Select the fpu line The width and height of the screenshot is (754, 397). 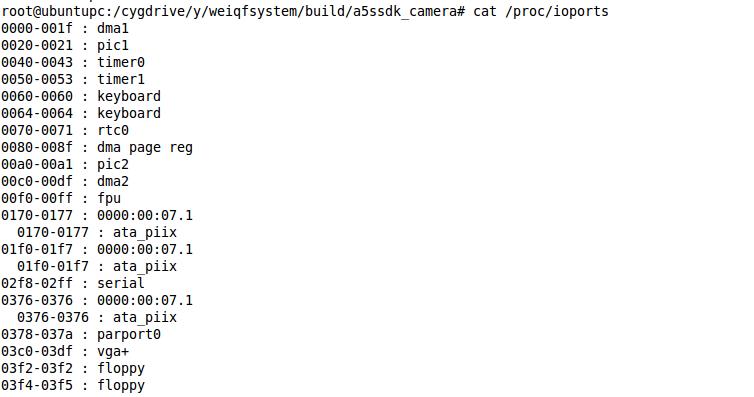tap(61, 198)
